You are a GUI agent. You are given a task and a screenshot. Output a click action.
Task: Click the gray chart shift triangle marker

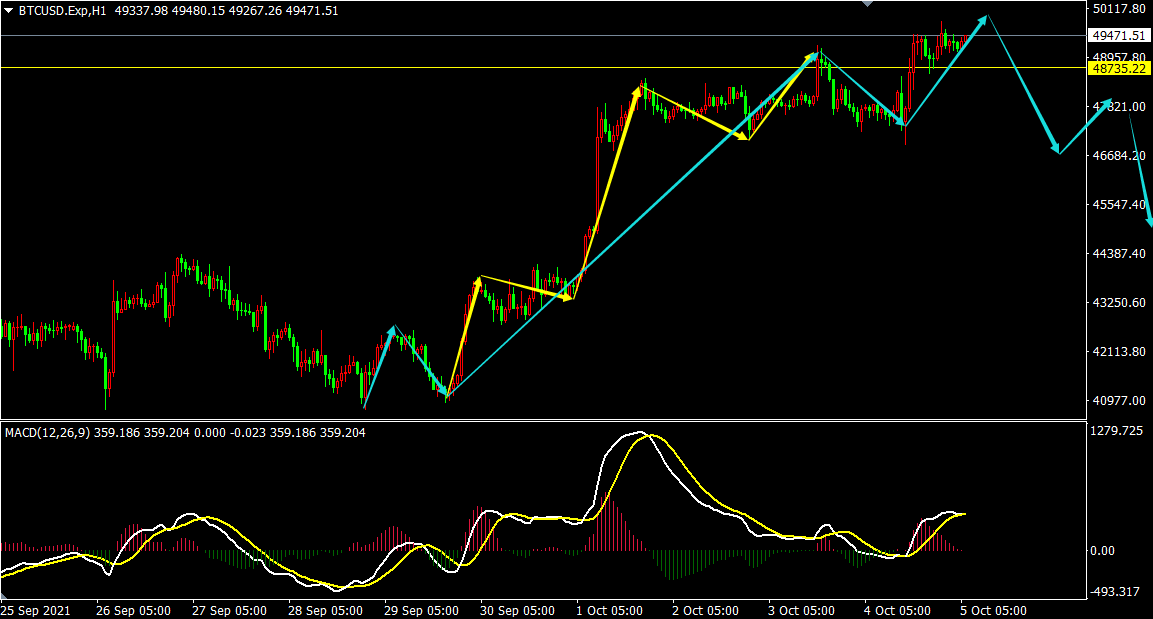(x=867, y=4)
